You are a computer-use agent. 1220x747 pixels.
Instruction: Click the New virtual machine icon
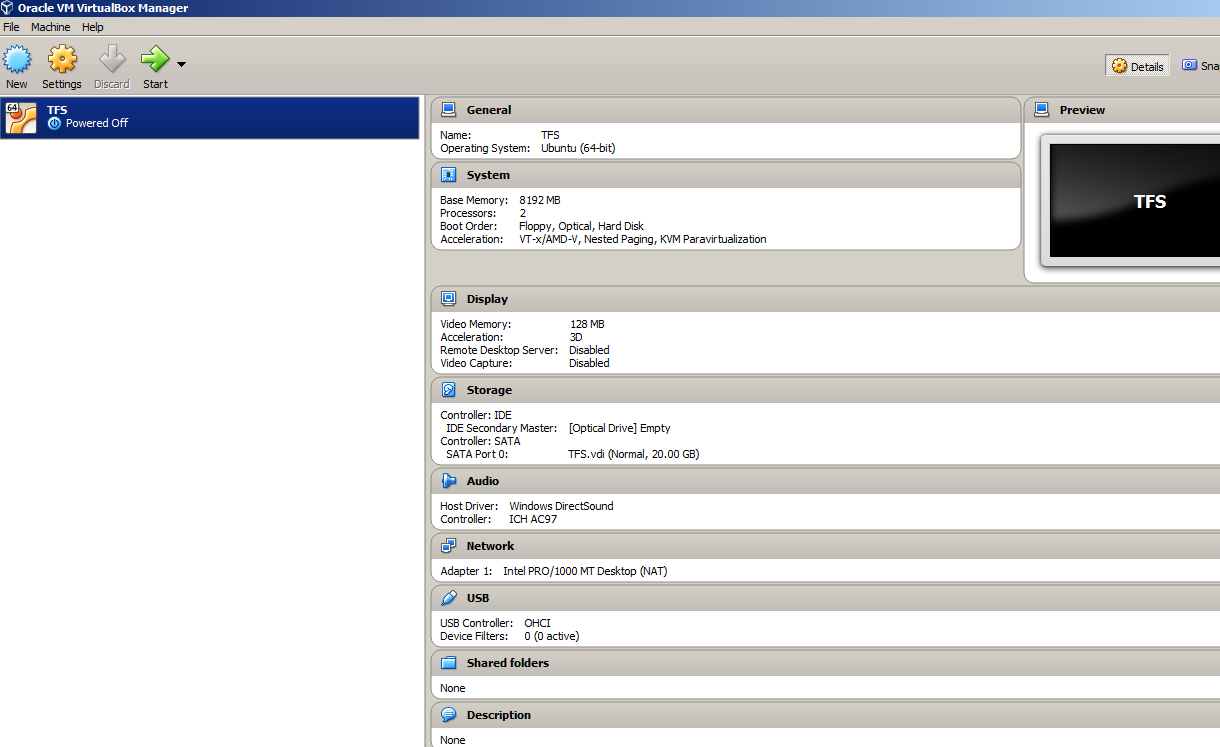(x=17, y=60)
